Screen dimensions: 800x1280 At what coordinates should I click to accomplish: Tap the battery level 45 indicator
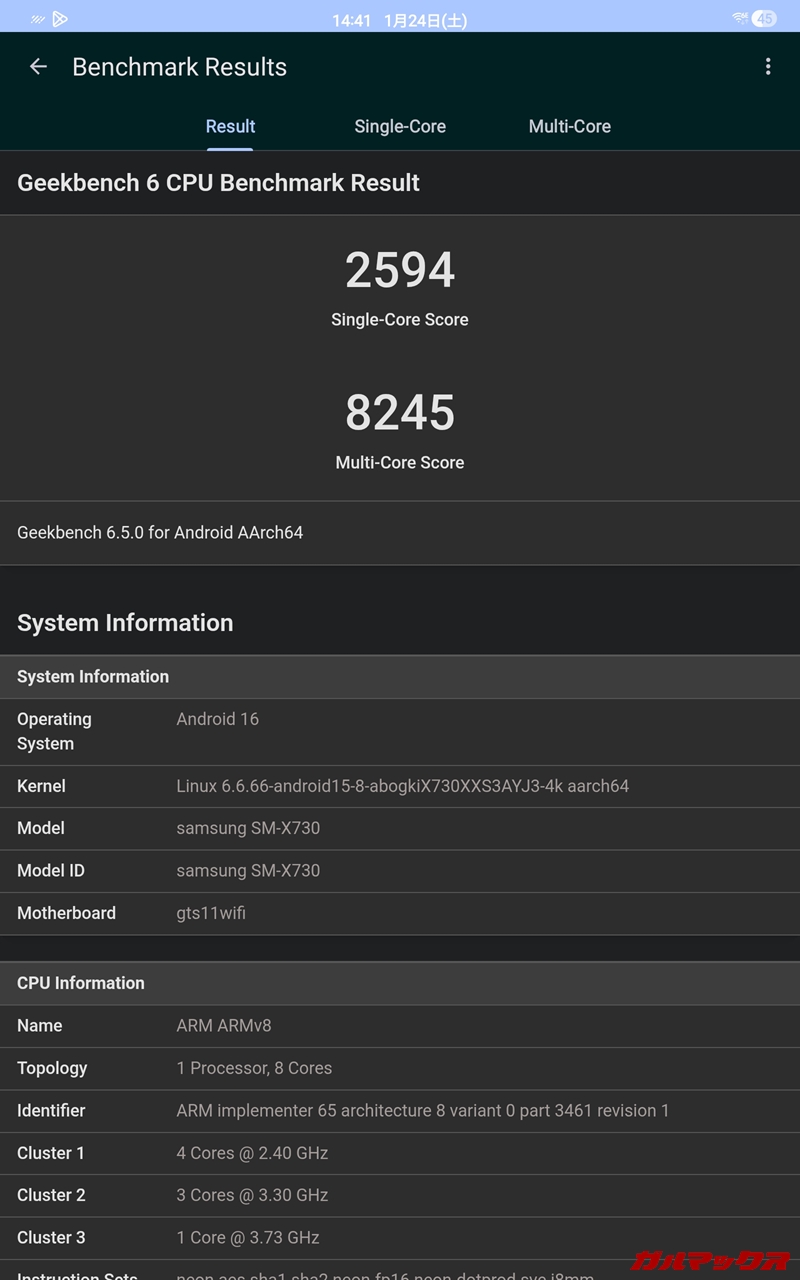[x=764, y=18]
